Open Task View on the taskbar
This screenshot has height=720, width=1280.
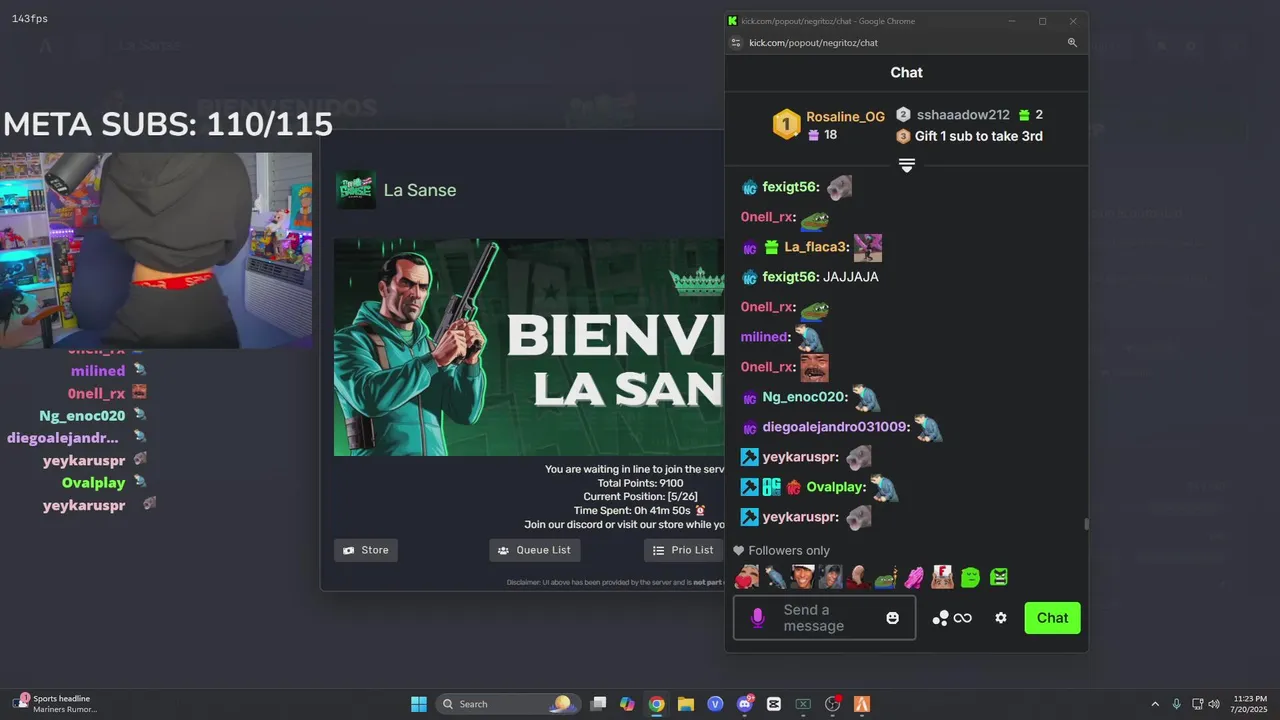[598, 704]
